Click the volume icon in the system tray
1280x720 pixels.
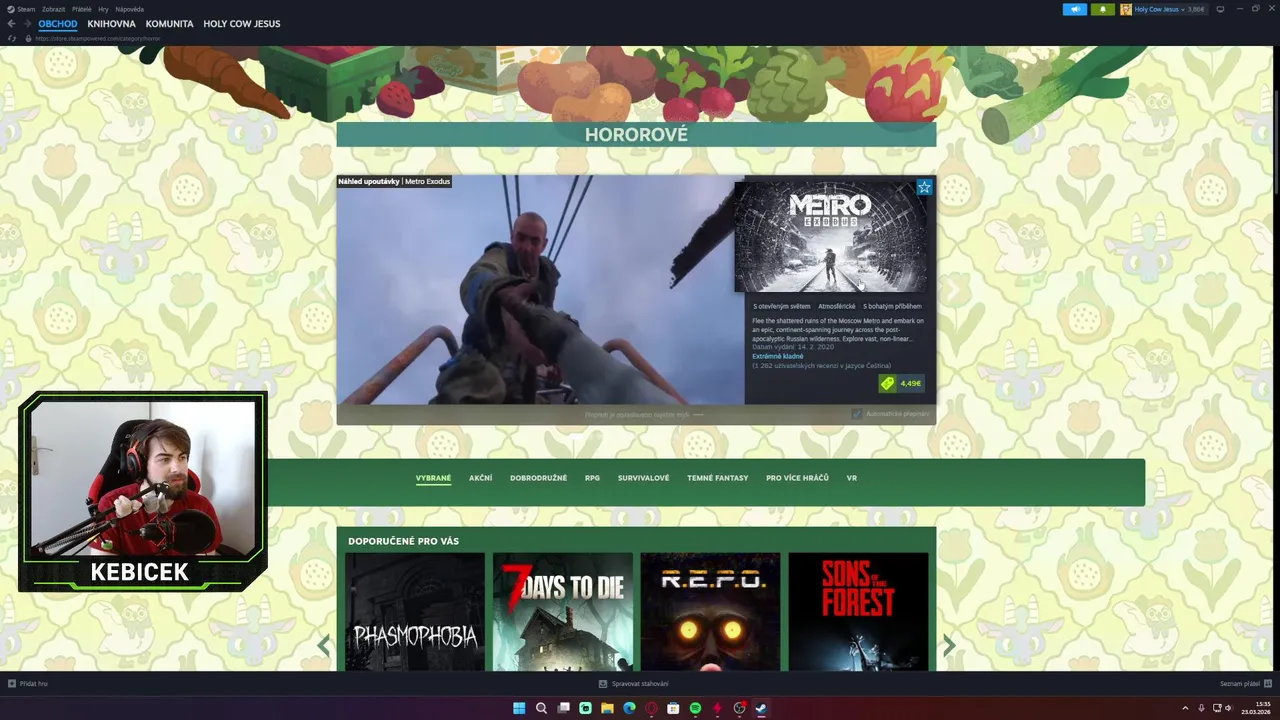(1229, 708)
